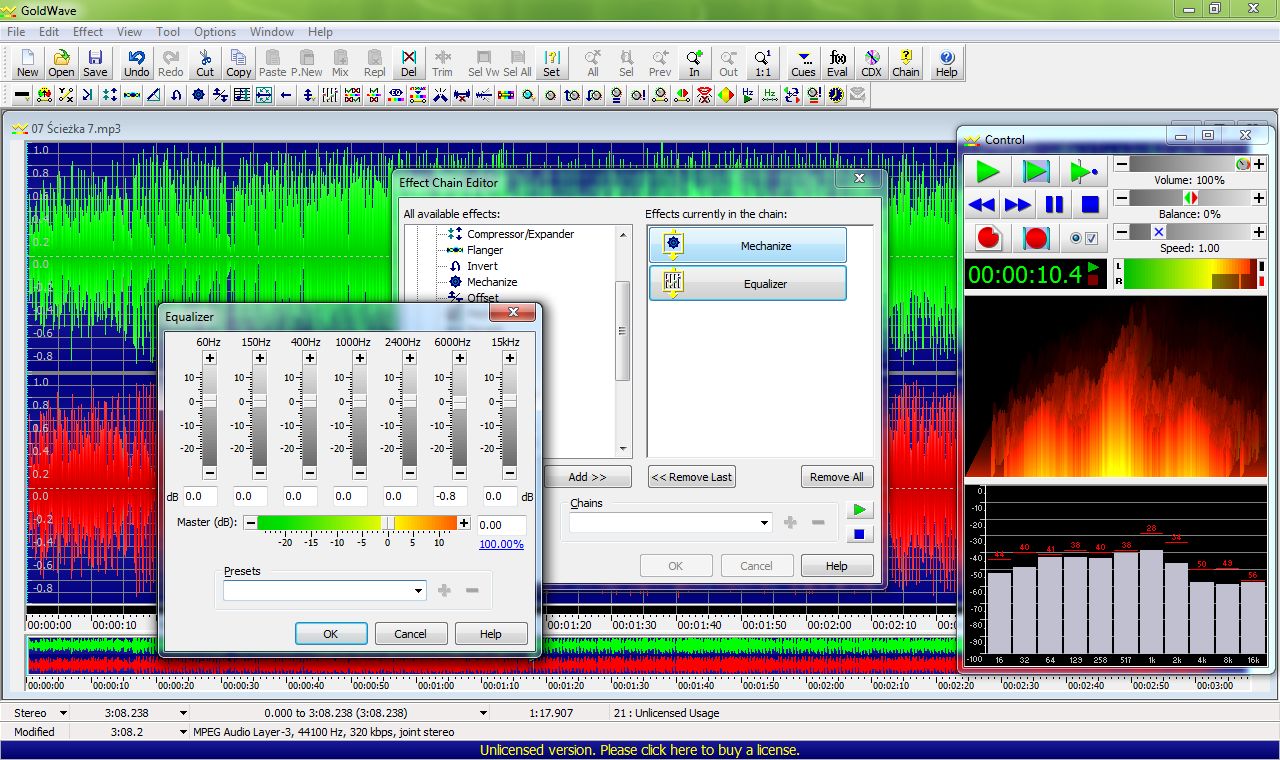Decrease the 15kHz band with its minus button
This screenshot has height=760, width=1280.
[510, 472]
